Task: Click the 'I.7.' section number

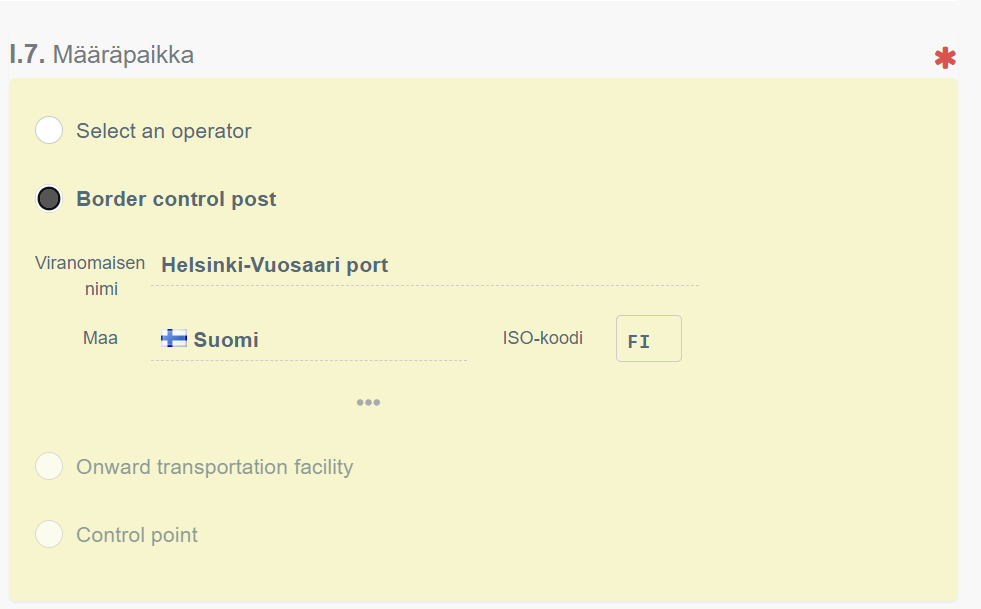Action: click(x=27, y=55)
